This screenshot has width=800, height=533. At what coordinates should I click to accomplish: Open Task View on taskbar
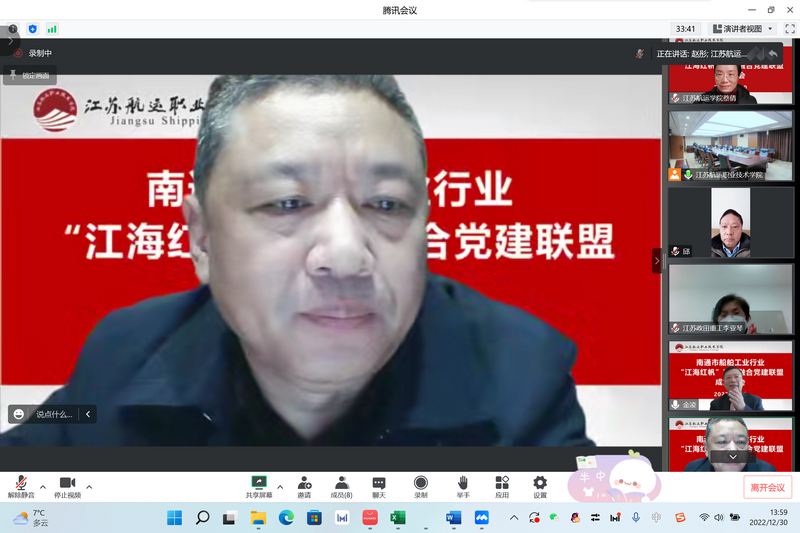pos(230,518)
